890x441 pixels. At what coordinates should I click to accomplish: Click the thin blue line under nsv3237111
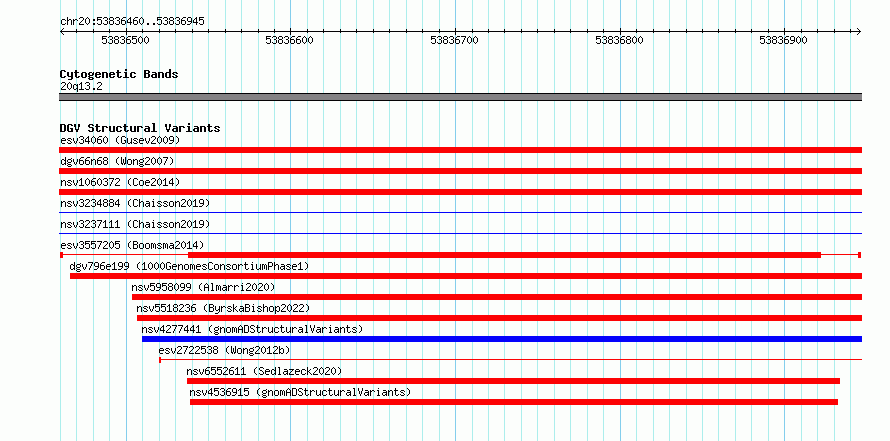[460, 234]
